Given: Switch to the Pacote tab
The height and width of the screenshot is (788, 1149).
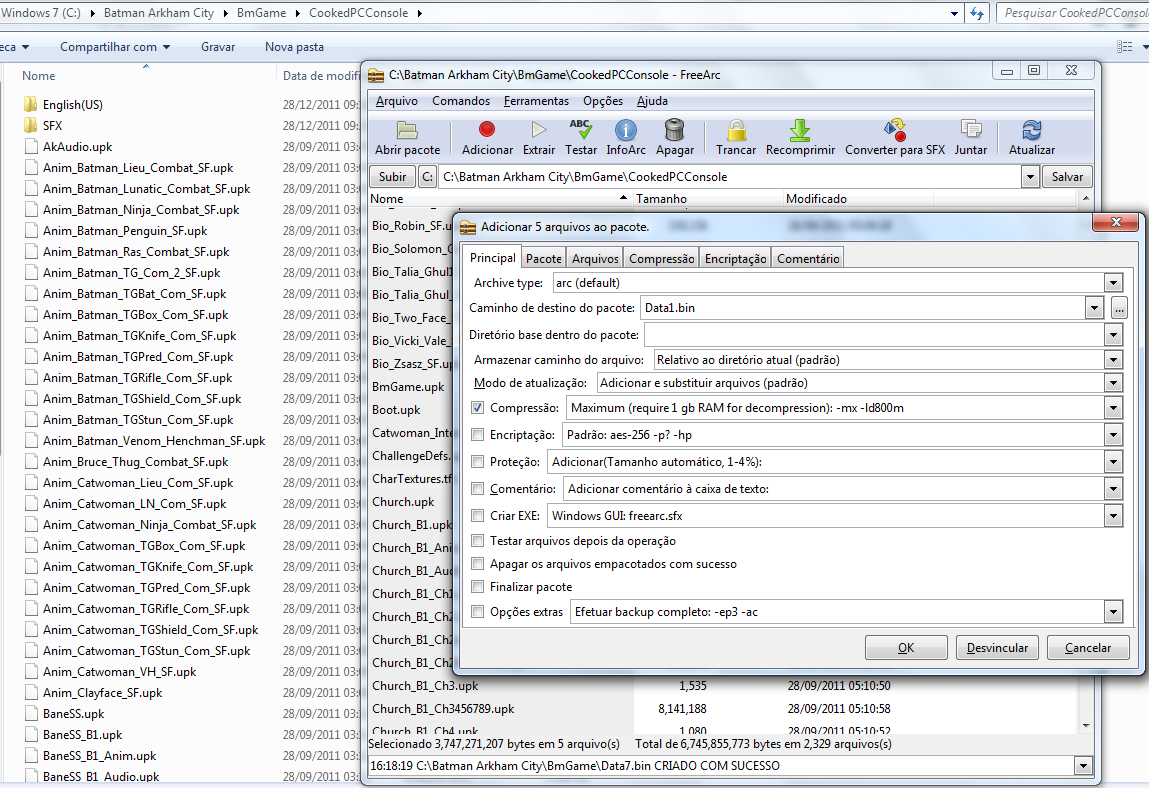Looking at the screenshot, I should tap(543, 259).
